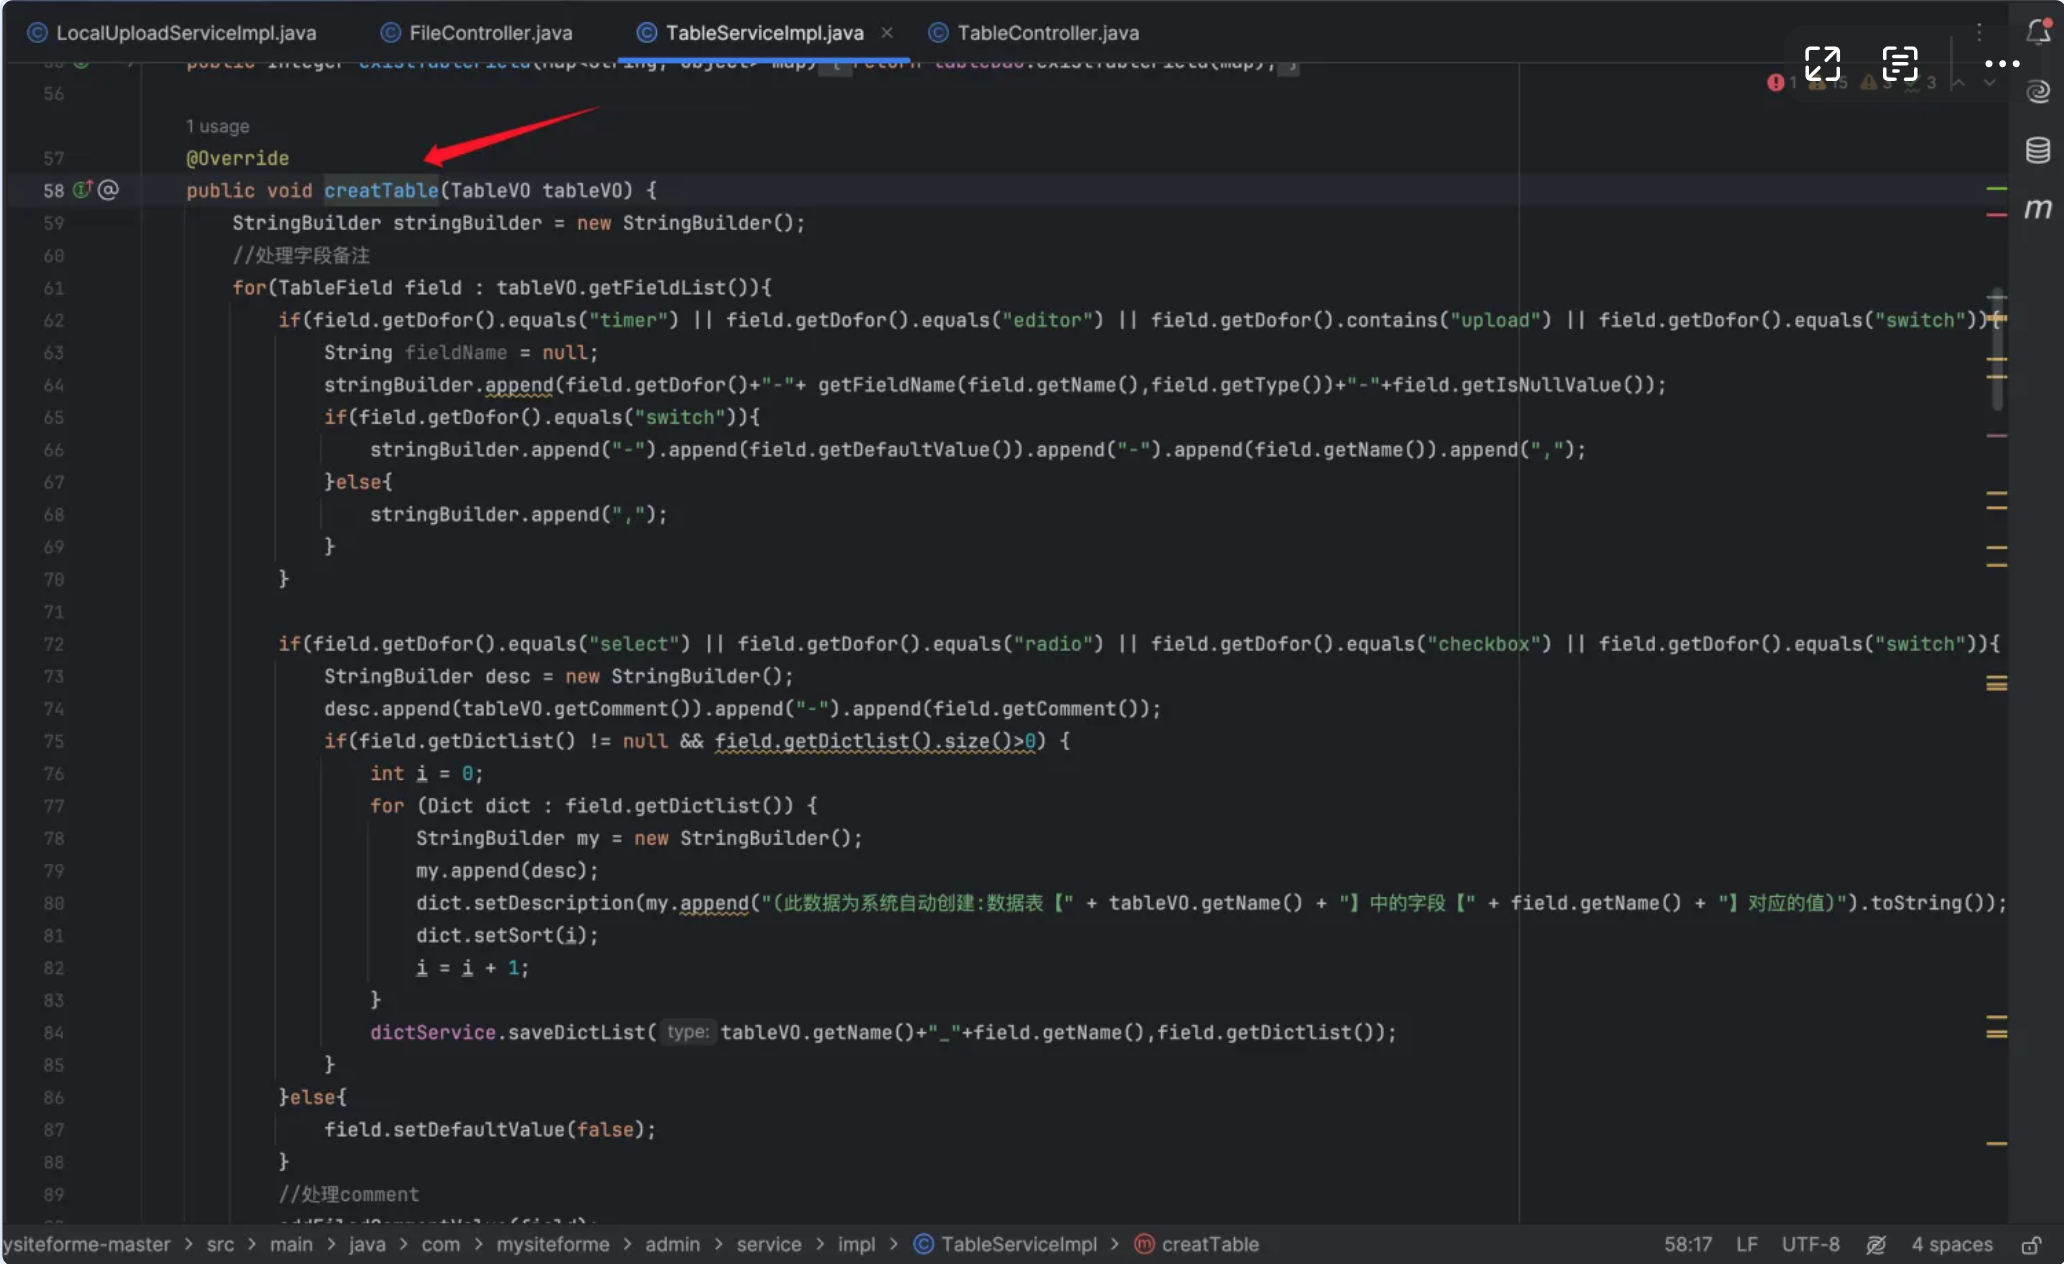The height and width of the screenshot is (1264, 2064).
Task: Click the @ gutter icon on line 58
Action: pos(108,189)
